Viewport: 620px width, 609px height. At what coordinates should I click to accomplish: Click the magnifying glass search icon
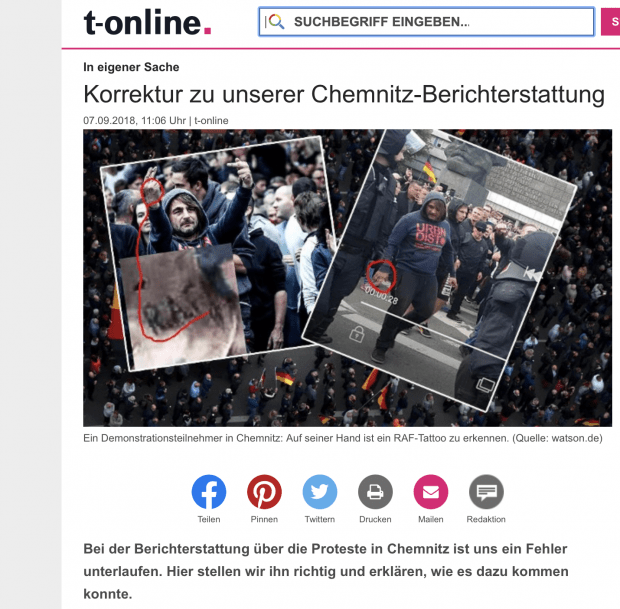tap(276, 21)
